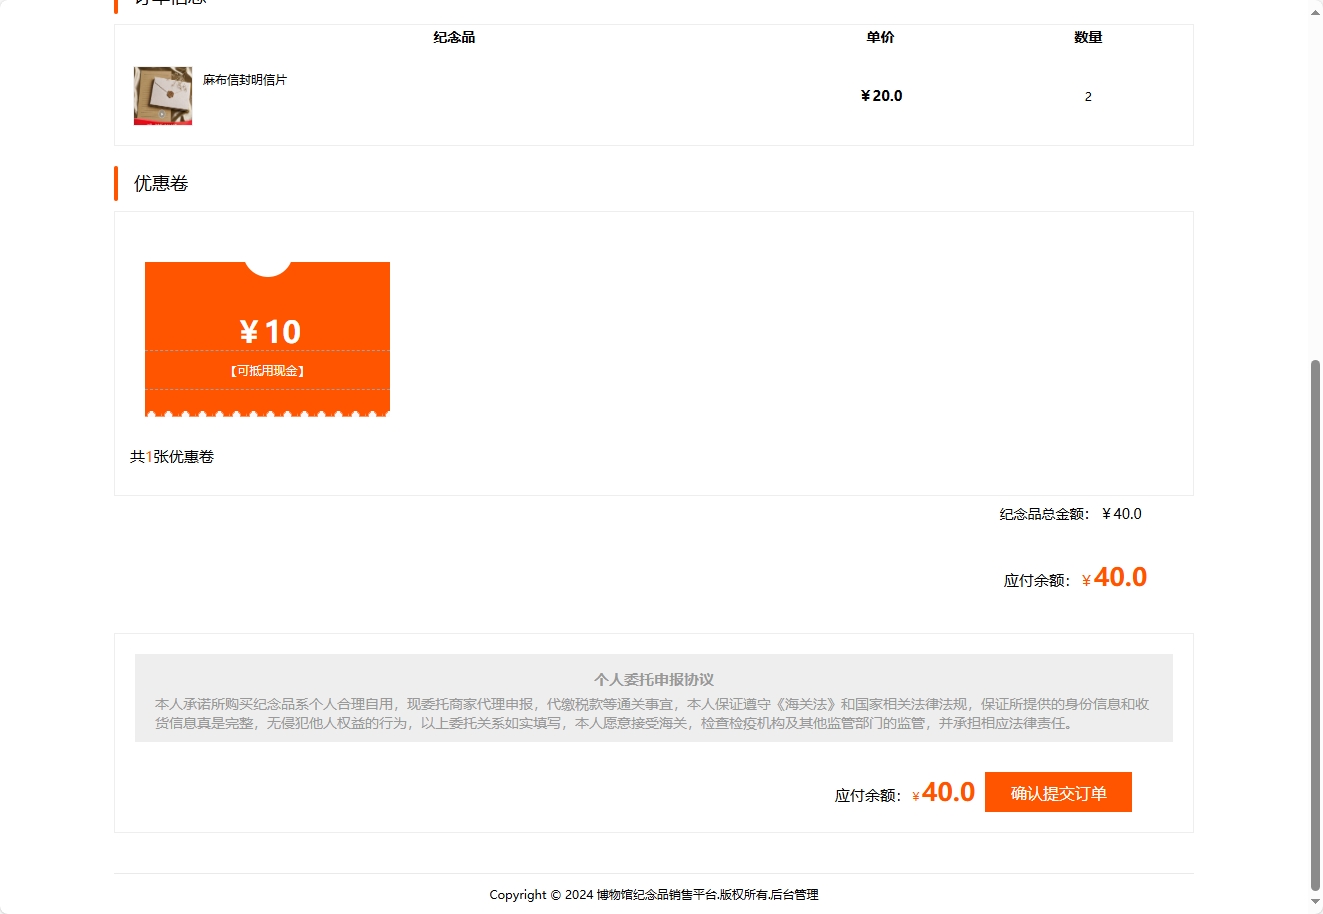Click the 纪念品 column header
This screenshot has height=914, width=1323.
coord(454,37)
